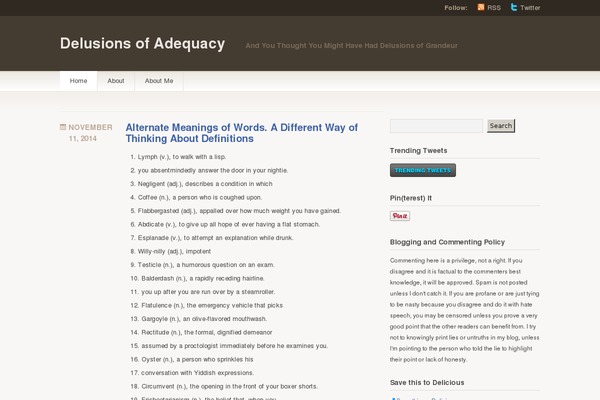
Task: Click inside the search input field
Action: pos(436,126)
